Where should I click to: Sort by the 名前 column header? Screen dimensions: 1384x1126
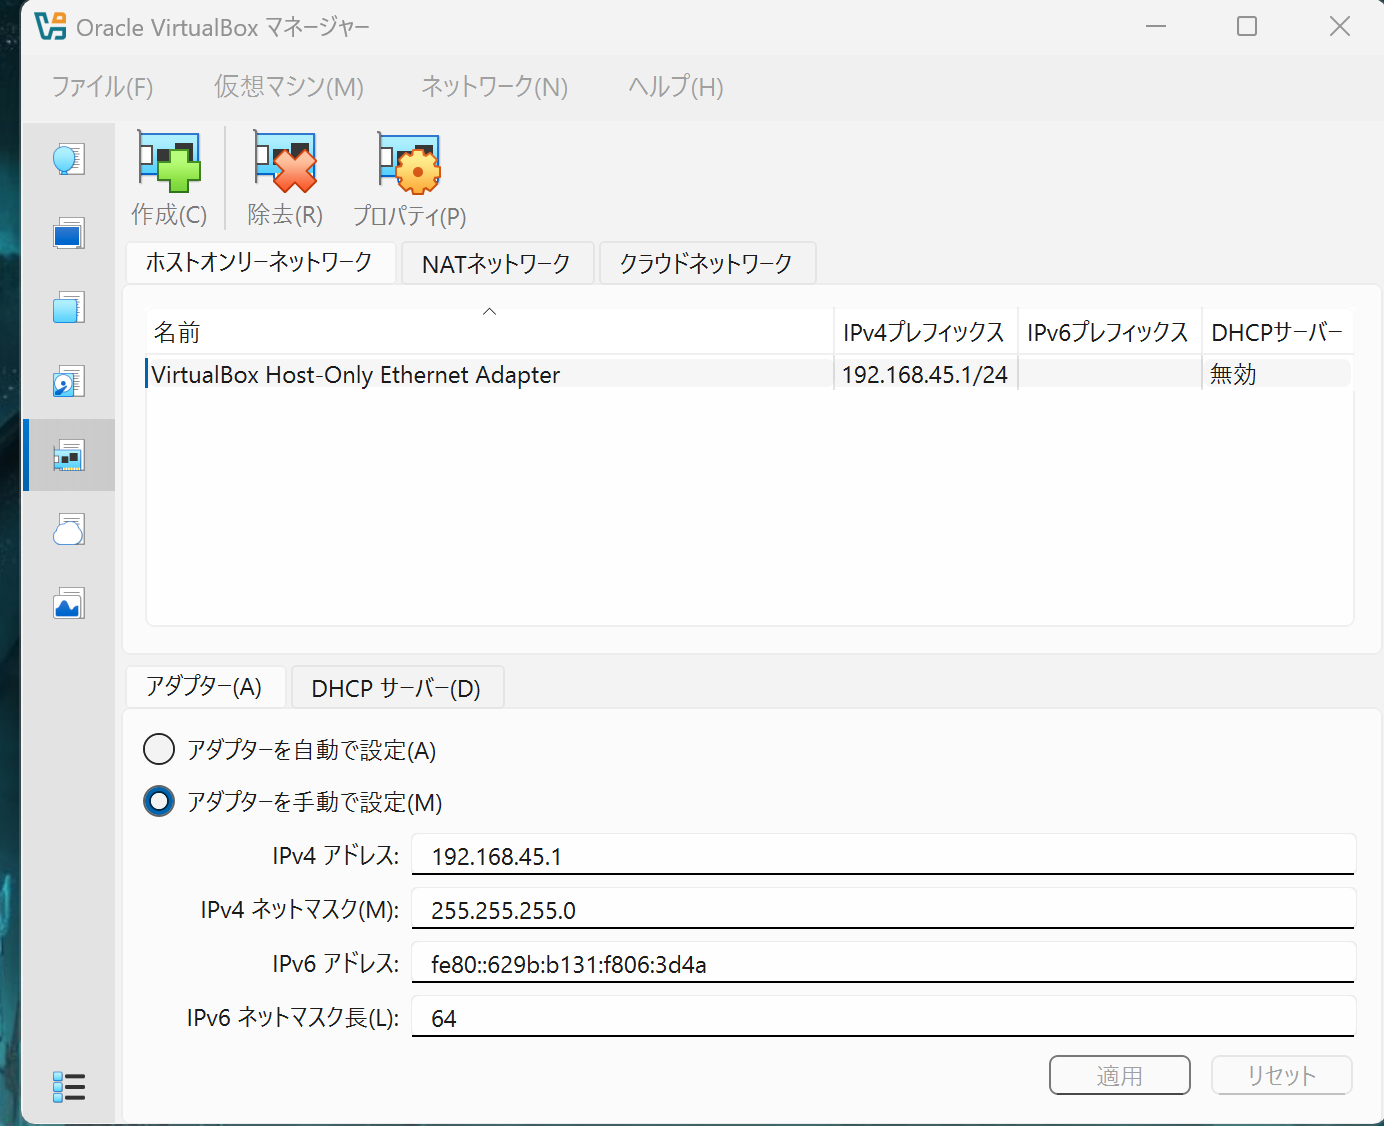pos(490,332)
